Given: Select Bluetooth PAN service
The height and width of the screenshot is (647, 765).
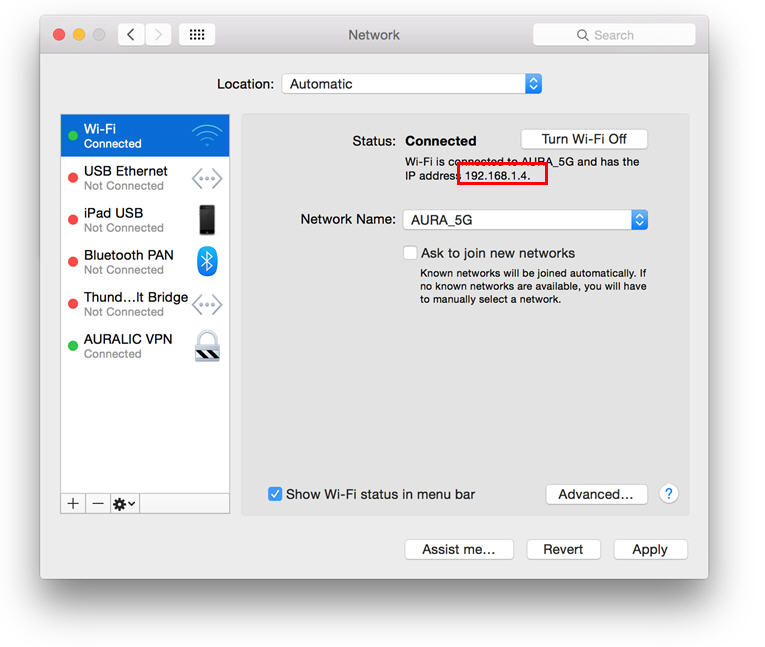Looking at the screenshot, I should [145, 262].
